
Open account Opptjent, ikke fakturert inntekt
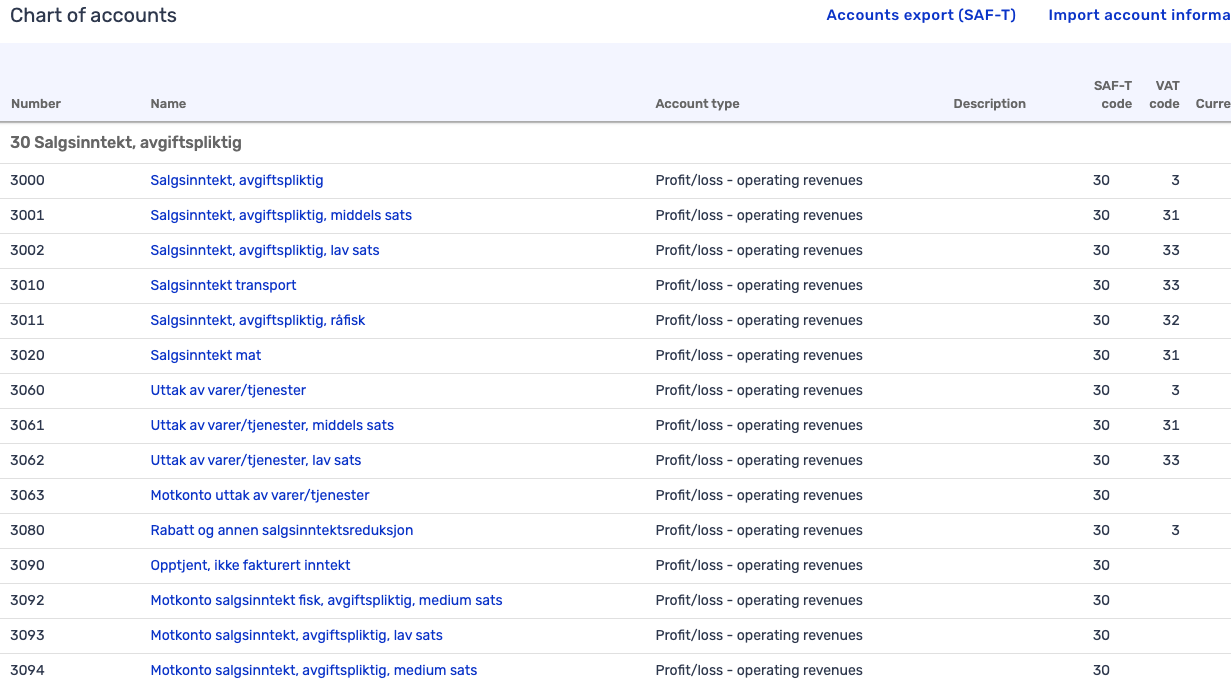250,565
